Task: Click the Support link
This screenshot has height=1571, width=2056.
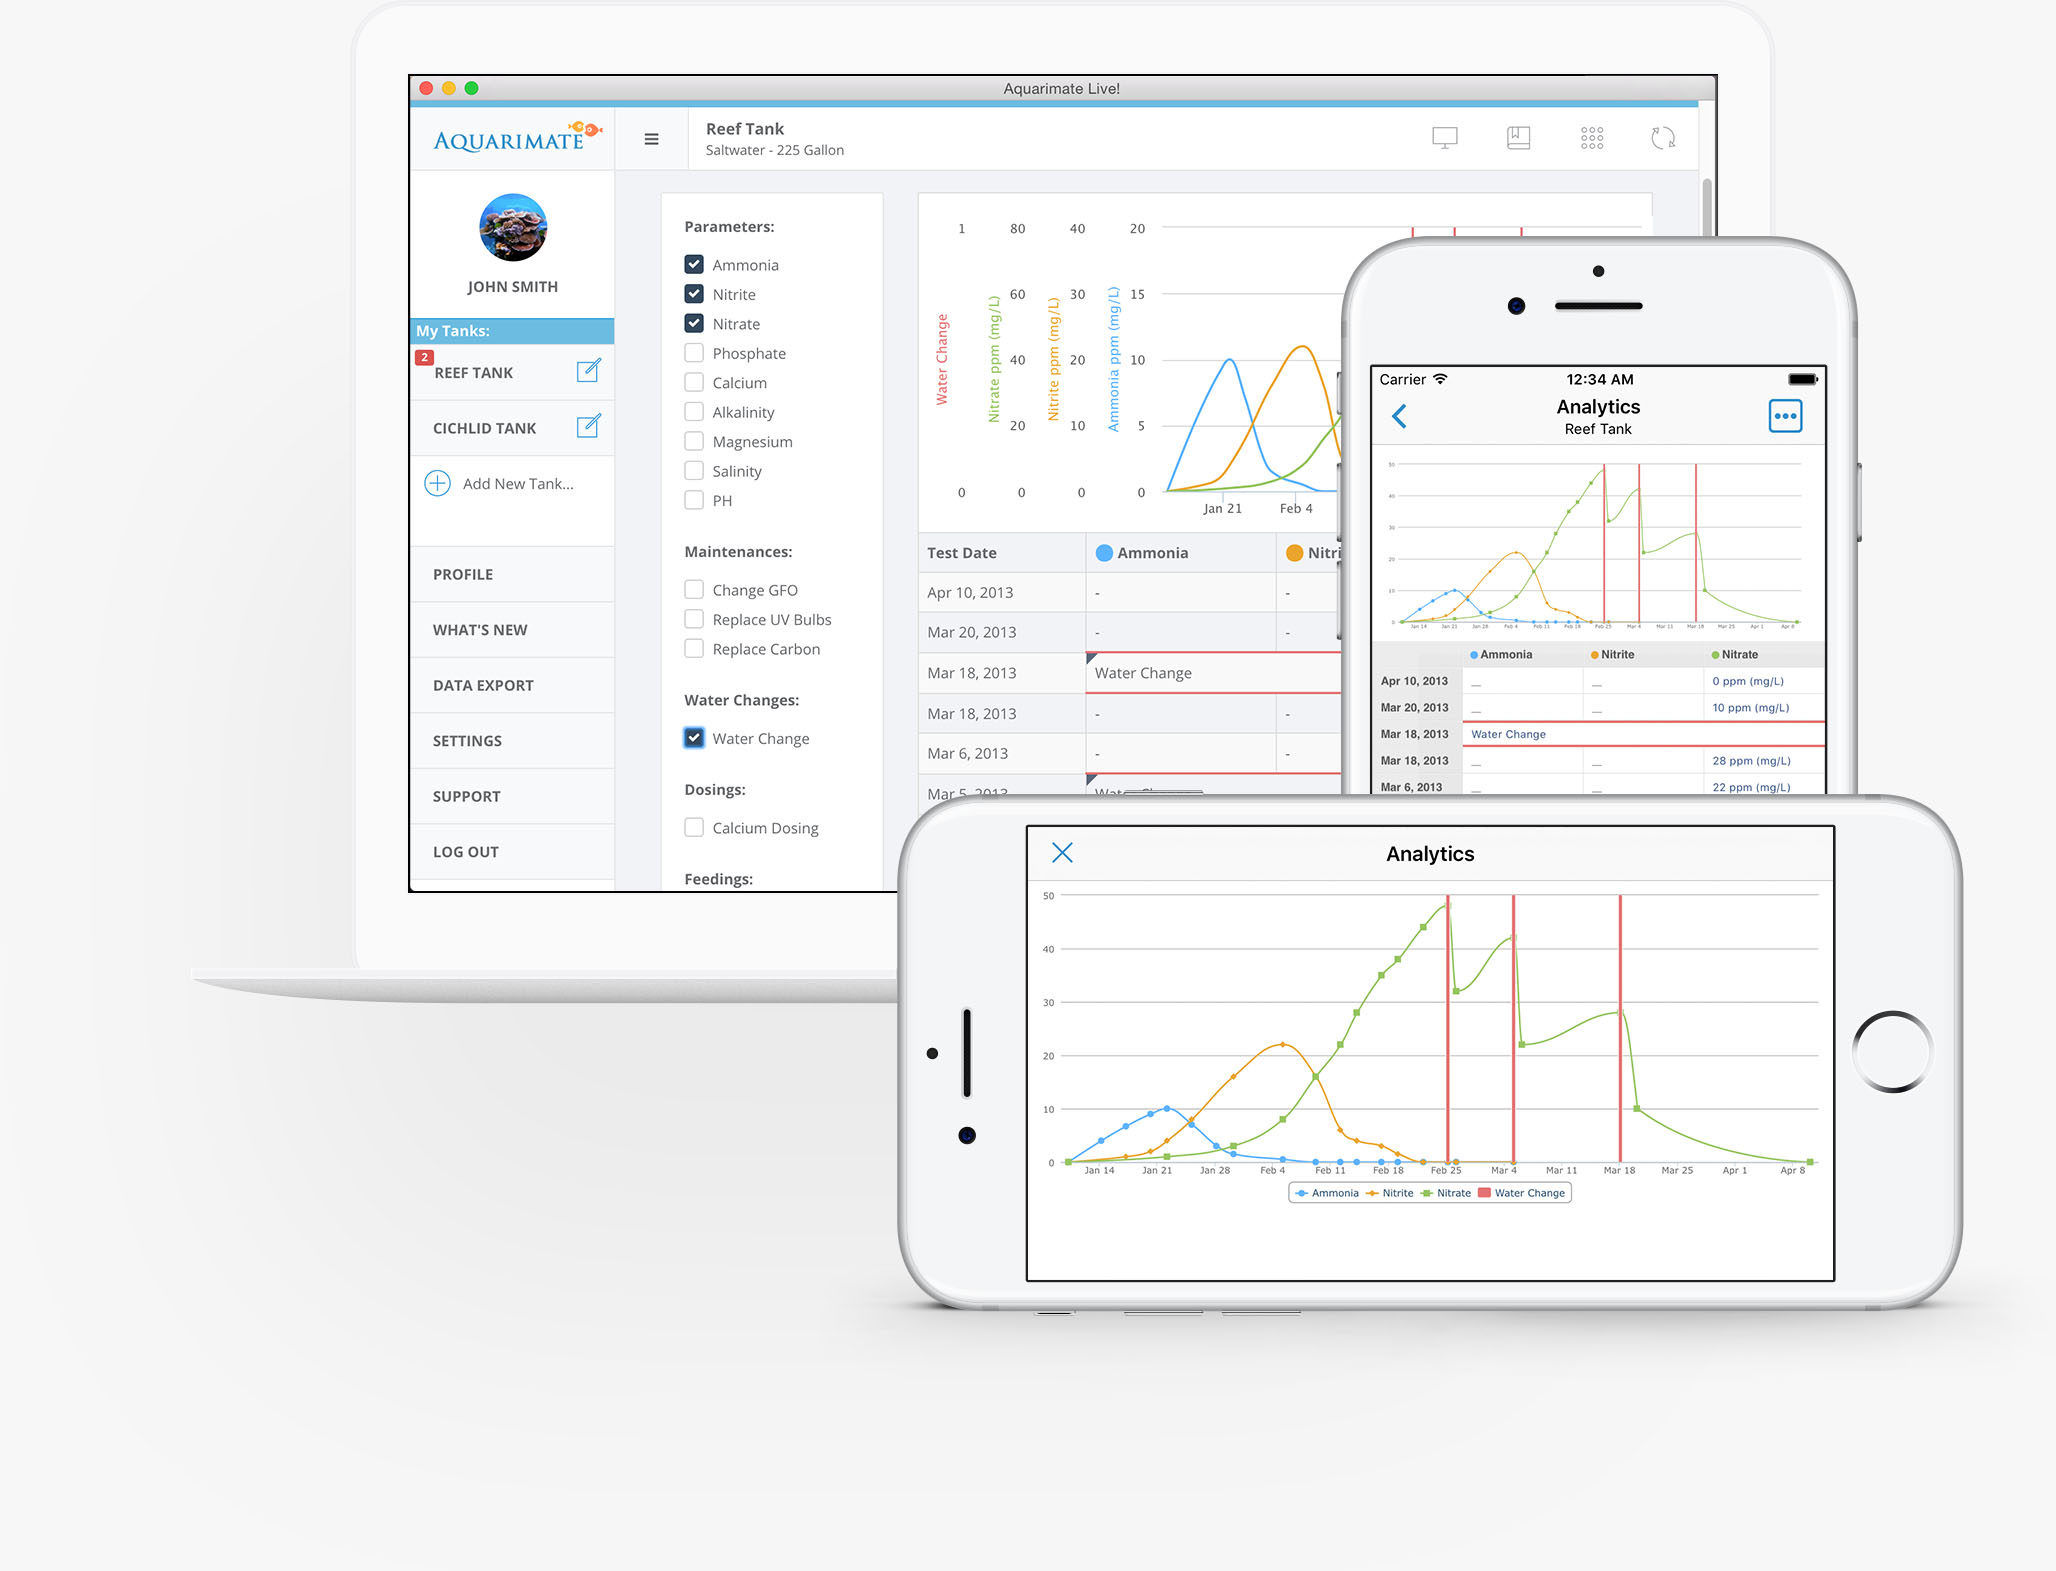Action: pos(464,795)
